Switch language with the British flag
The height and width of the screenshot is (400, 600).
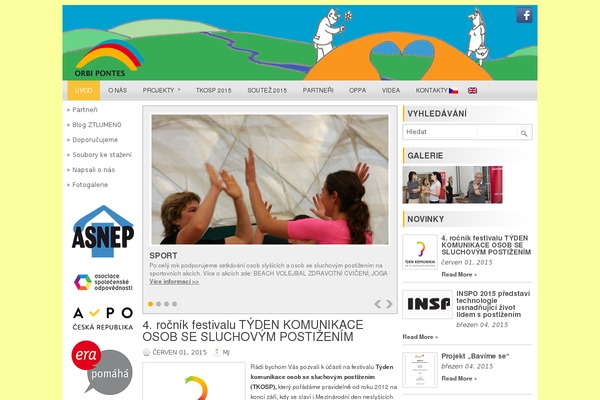pos(473,91)
